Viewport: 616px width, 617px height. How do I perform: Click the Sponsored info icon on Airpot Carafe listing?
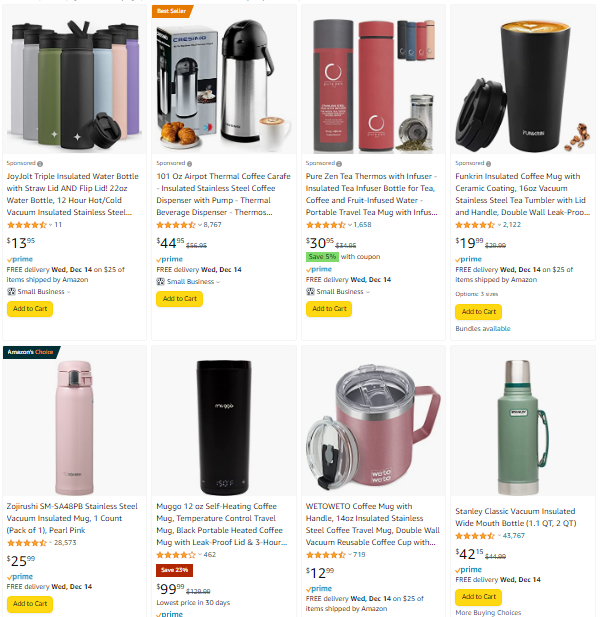pyautogui.click(x=189, y=164)
